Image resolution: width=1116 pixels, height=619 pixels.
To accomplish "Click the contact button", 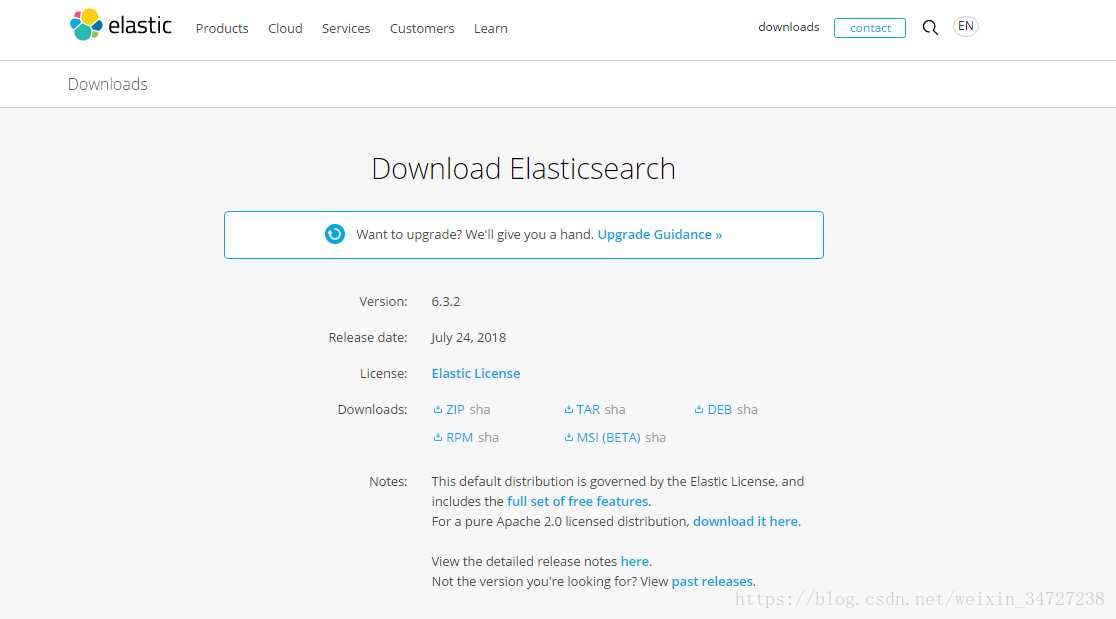I will (870, 28).
